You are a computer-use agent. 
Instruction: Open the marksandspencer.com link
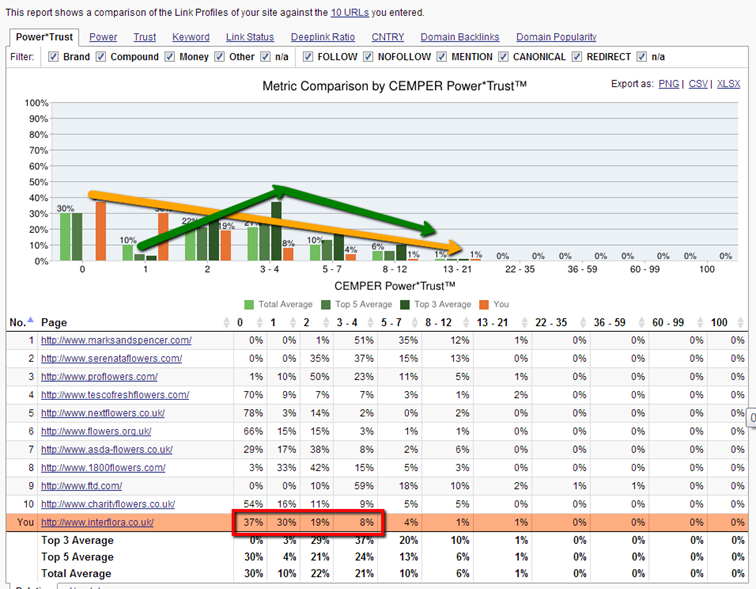(x=116, y=340)
